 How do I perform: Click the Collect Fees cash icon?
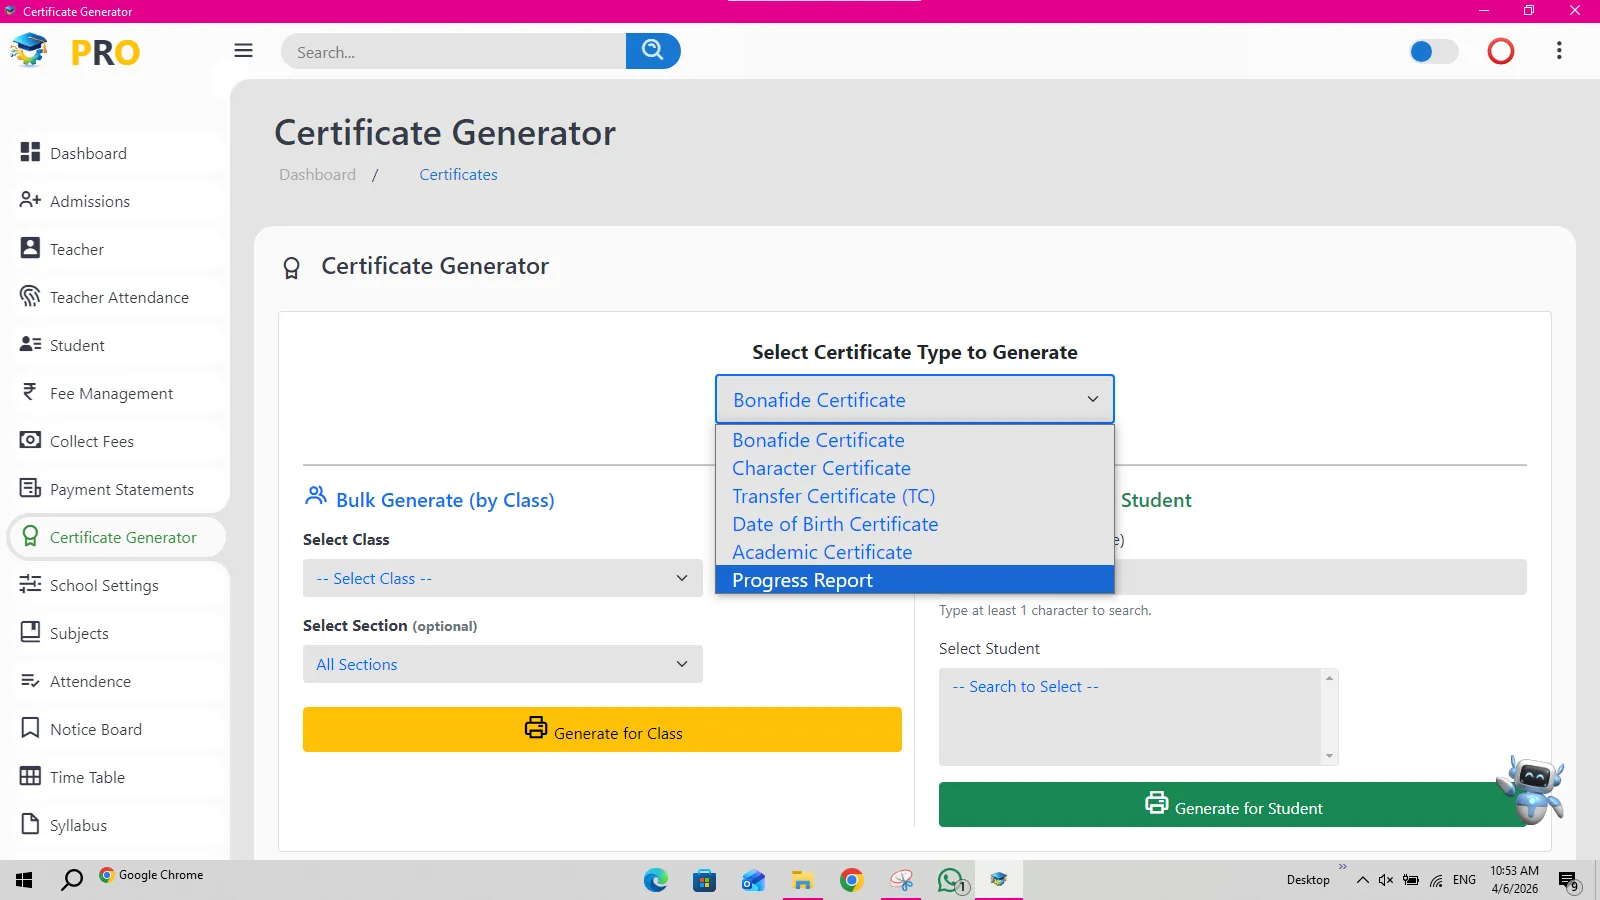click(30, 440)
